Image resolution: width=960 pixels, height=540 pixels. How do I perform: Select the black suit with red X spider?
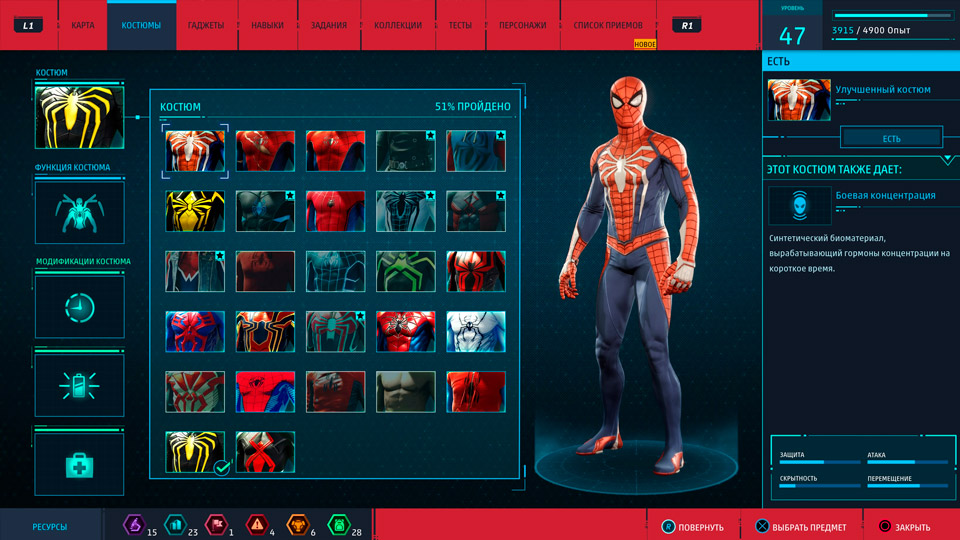point(265,452)
